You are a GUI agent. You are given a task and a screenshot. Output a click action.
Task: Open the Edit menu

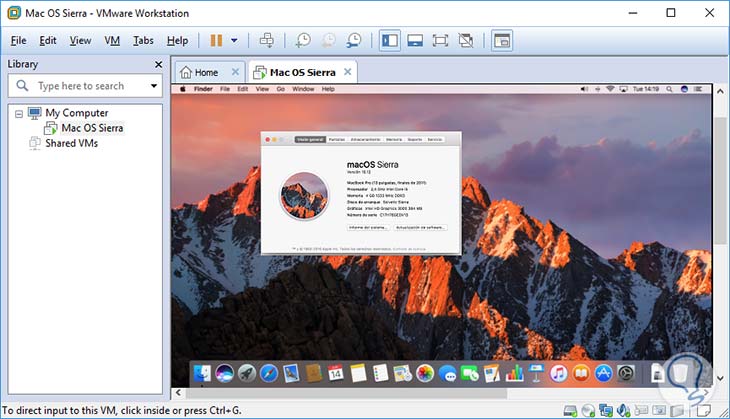[x=47, y=41]
